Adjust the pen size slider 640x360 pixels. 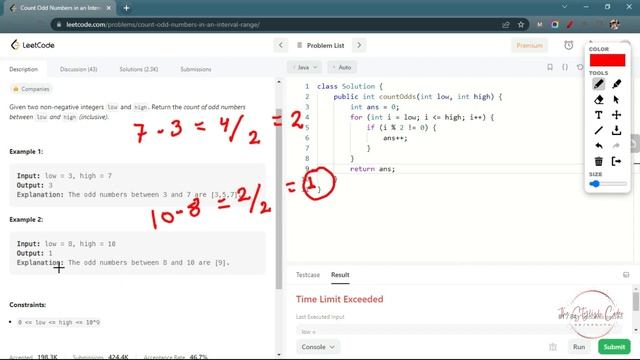608,184
